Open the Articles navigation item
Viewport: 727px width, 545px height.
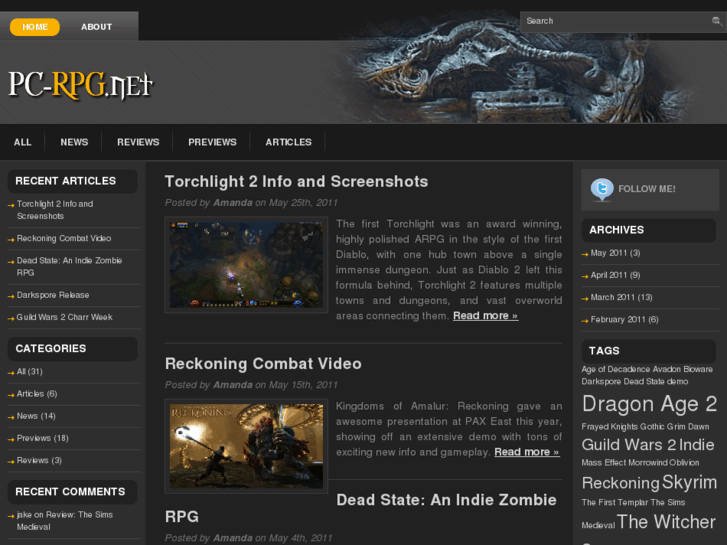[288, 142]
